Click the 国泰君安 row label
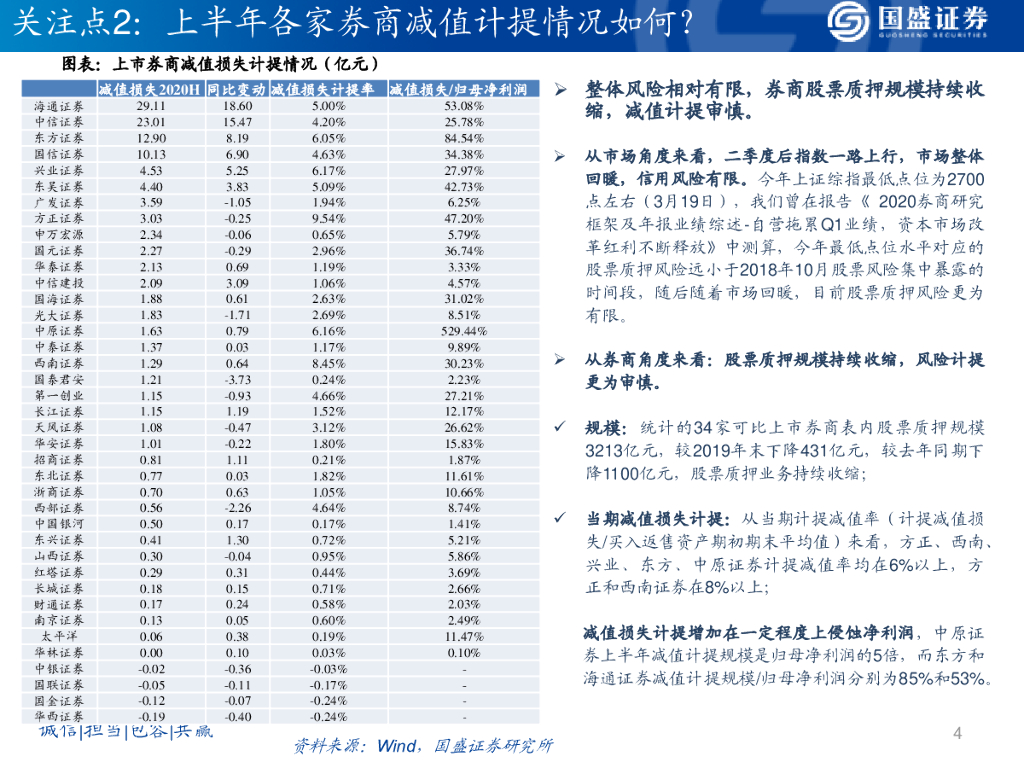Screen dimensions: 1024x768 click(x=59, y=379)
